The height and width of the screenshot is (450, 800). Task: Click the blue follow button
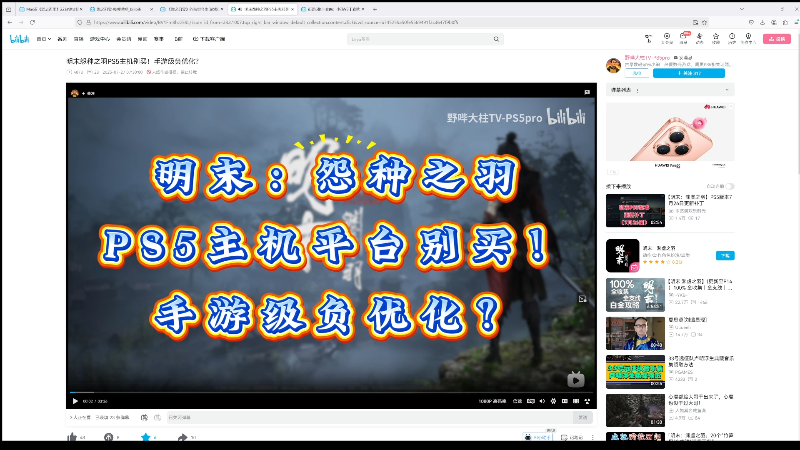pos(689,73)
